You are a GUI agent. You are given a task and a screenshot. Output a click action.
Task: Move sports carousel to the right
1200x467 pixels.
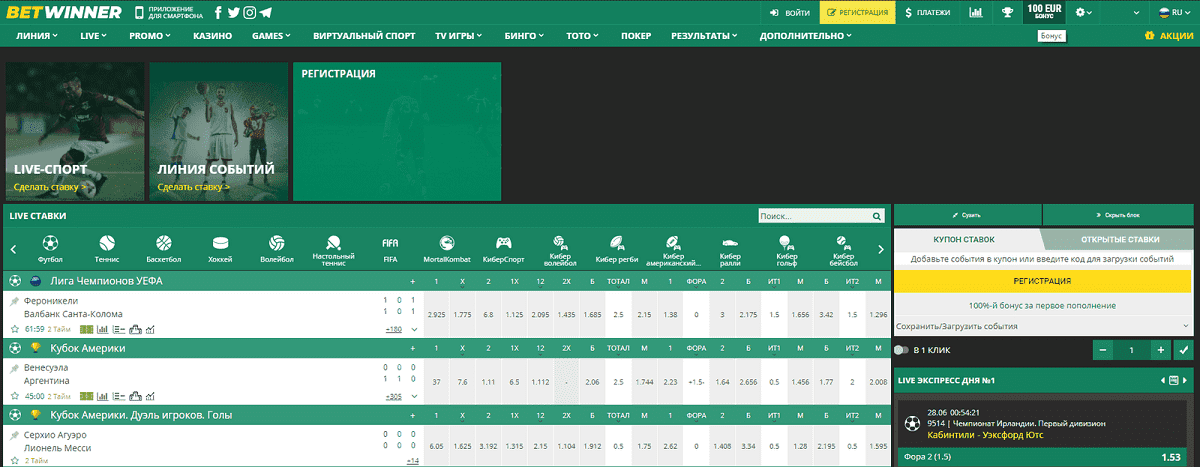click(880, 249)
